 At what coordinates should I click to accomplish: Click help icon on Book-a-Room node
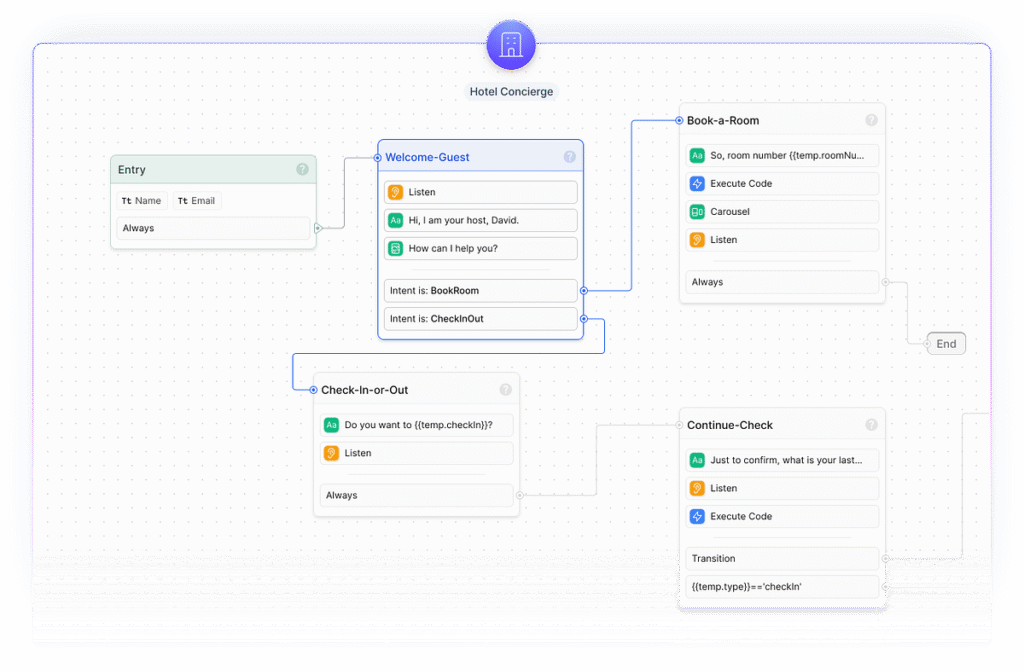tap(871, 120)
